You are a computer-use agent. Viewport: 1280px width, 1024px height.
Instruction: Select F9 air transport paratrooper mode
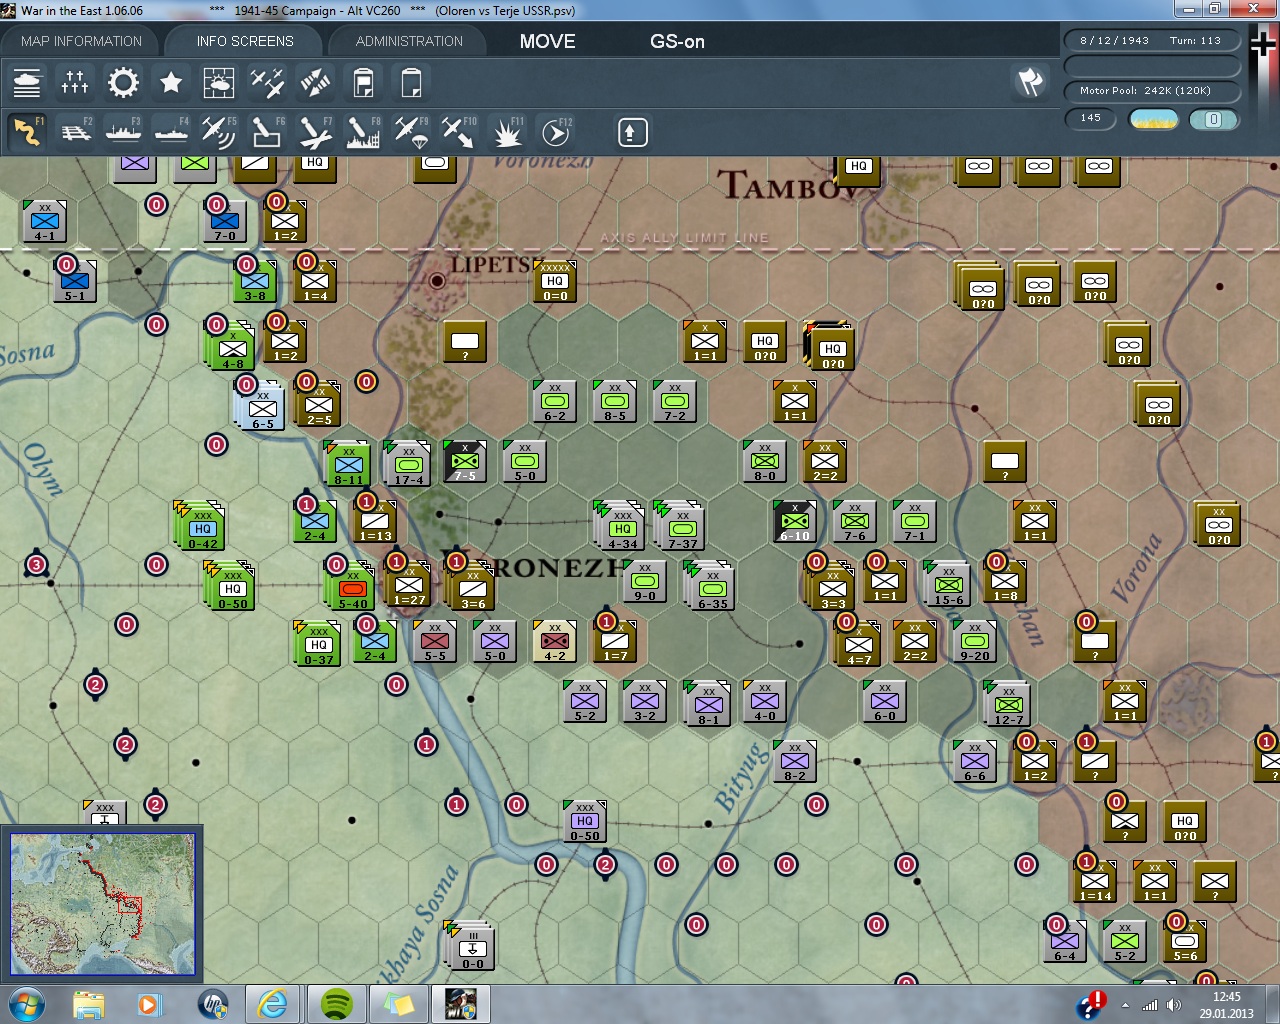coord(410,132)
